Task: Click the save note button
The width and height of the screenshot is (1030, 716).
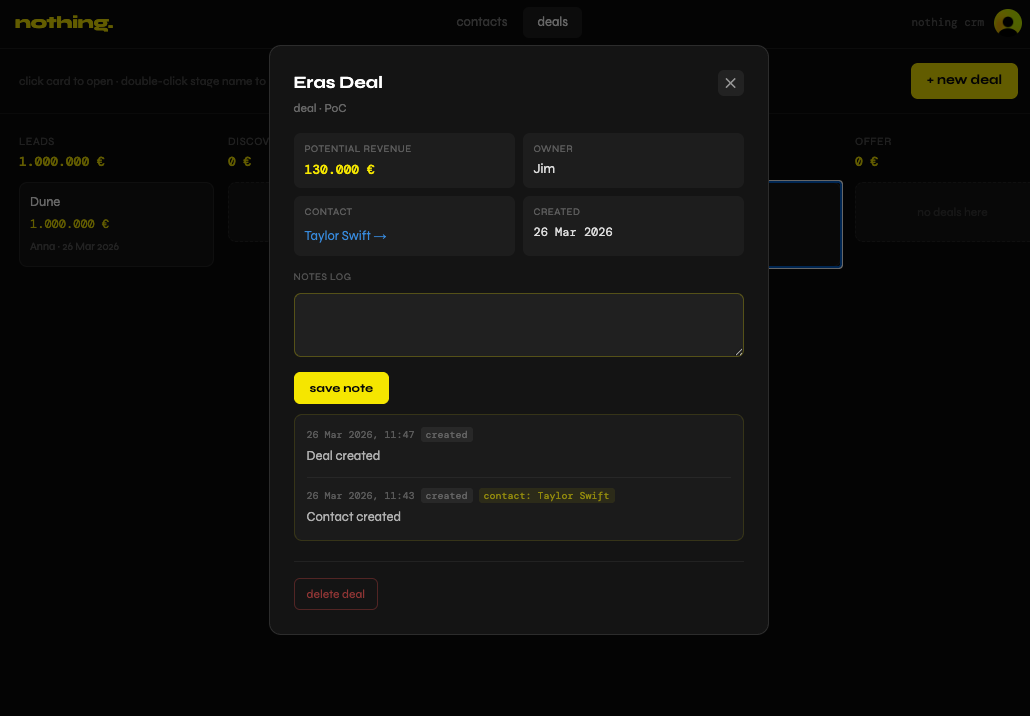Action: [341, 388]
